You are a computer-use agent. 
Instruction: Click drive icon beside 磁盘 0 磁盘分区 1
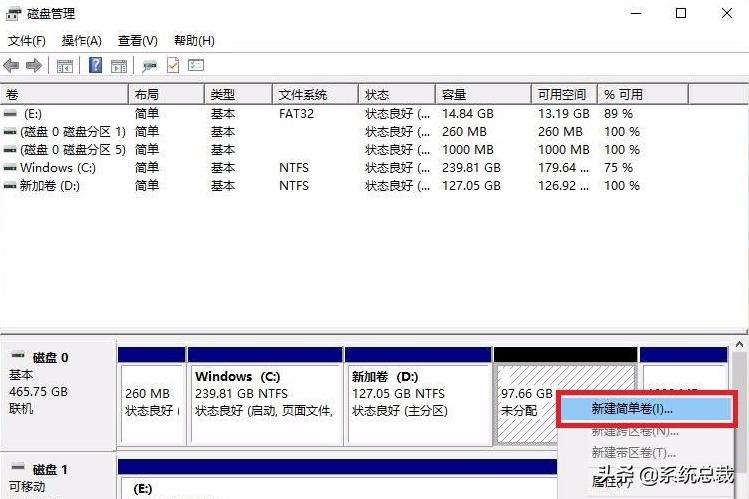coord(10,132)
